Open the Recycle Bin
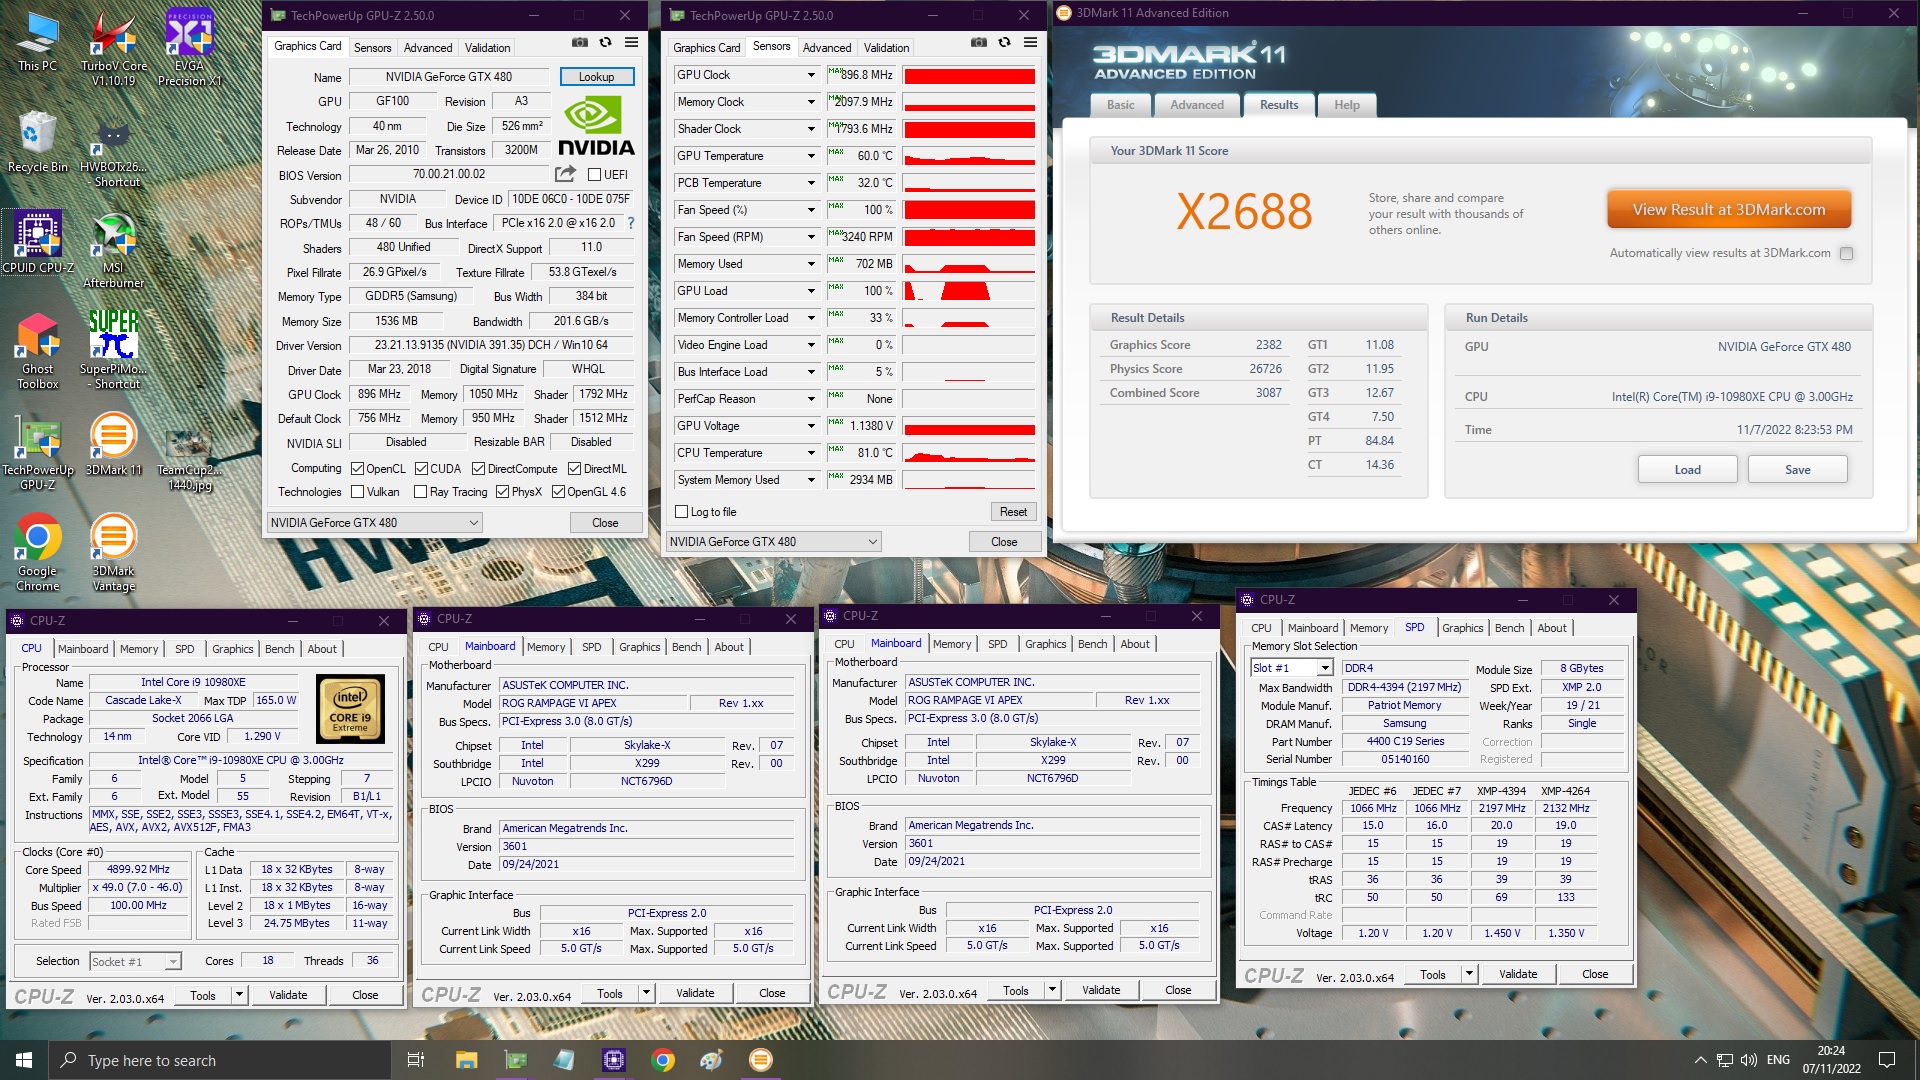 click(x=37, y=142)
